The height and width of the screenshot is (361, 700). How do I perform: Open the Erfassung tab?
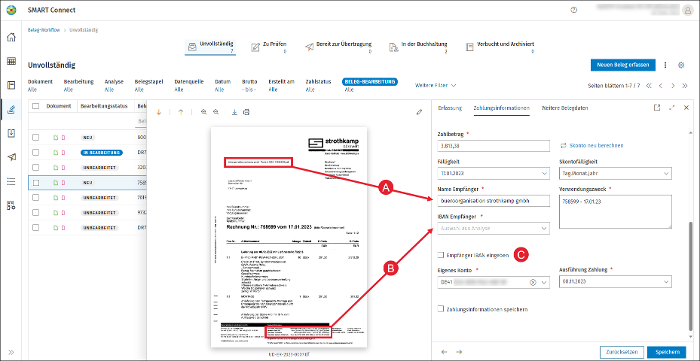pos(450,108)
